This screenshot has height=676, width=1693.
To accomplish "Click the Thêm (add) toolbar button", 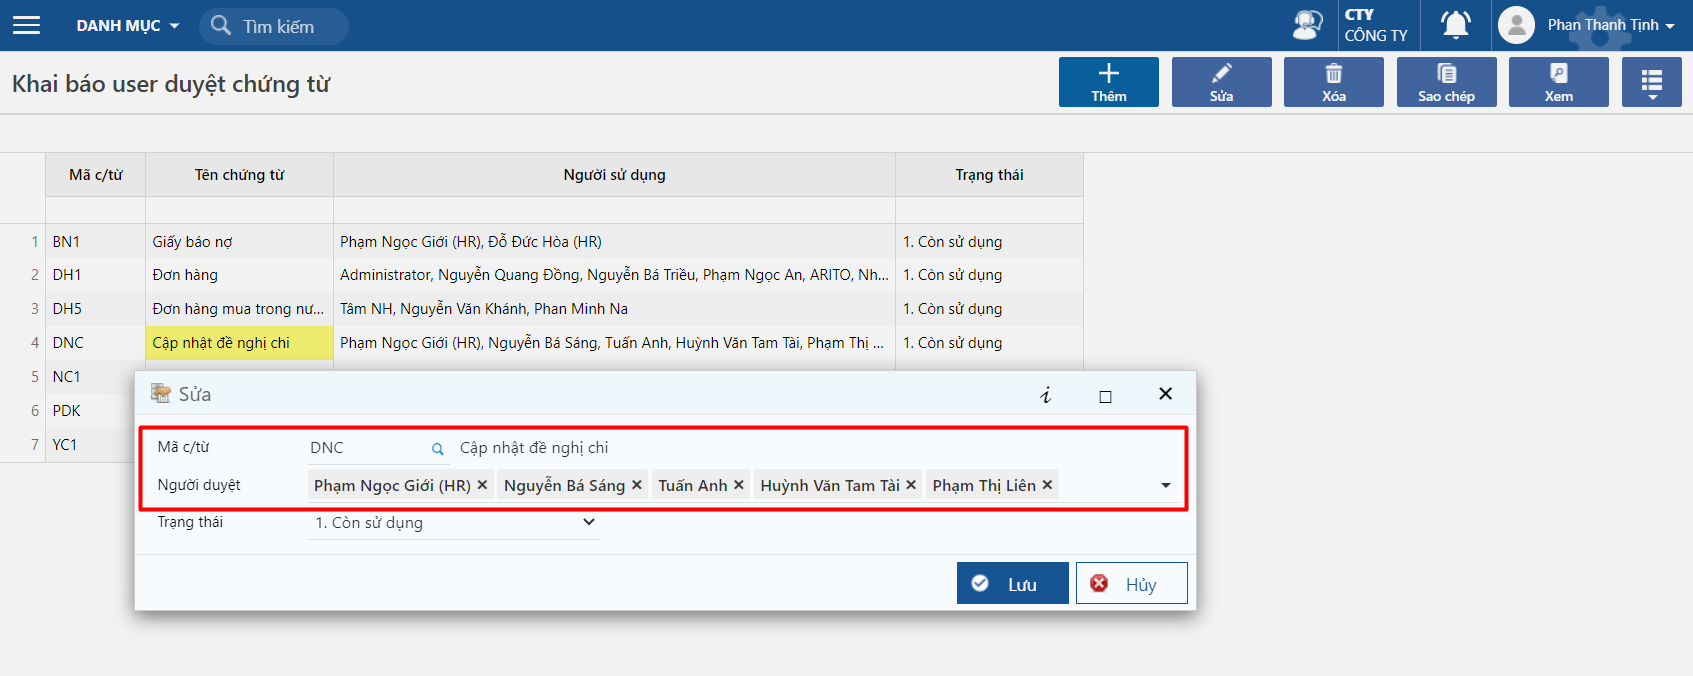I will click(x=1108, y=82).
